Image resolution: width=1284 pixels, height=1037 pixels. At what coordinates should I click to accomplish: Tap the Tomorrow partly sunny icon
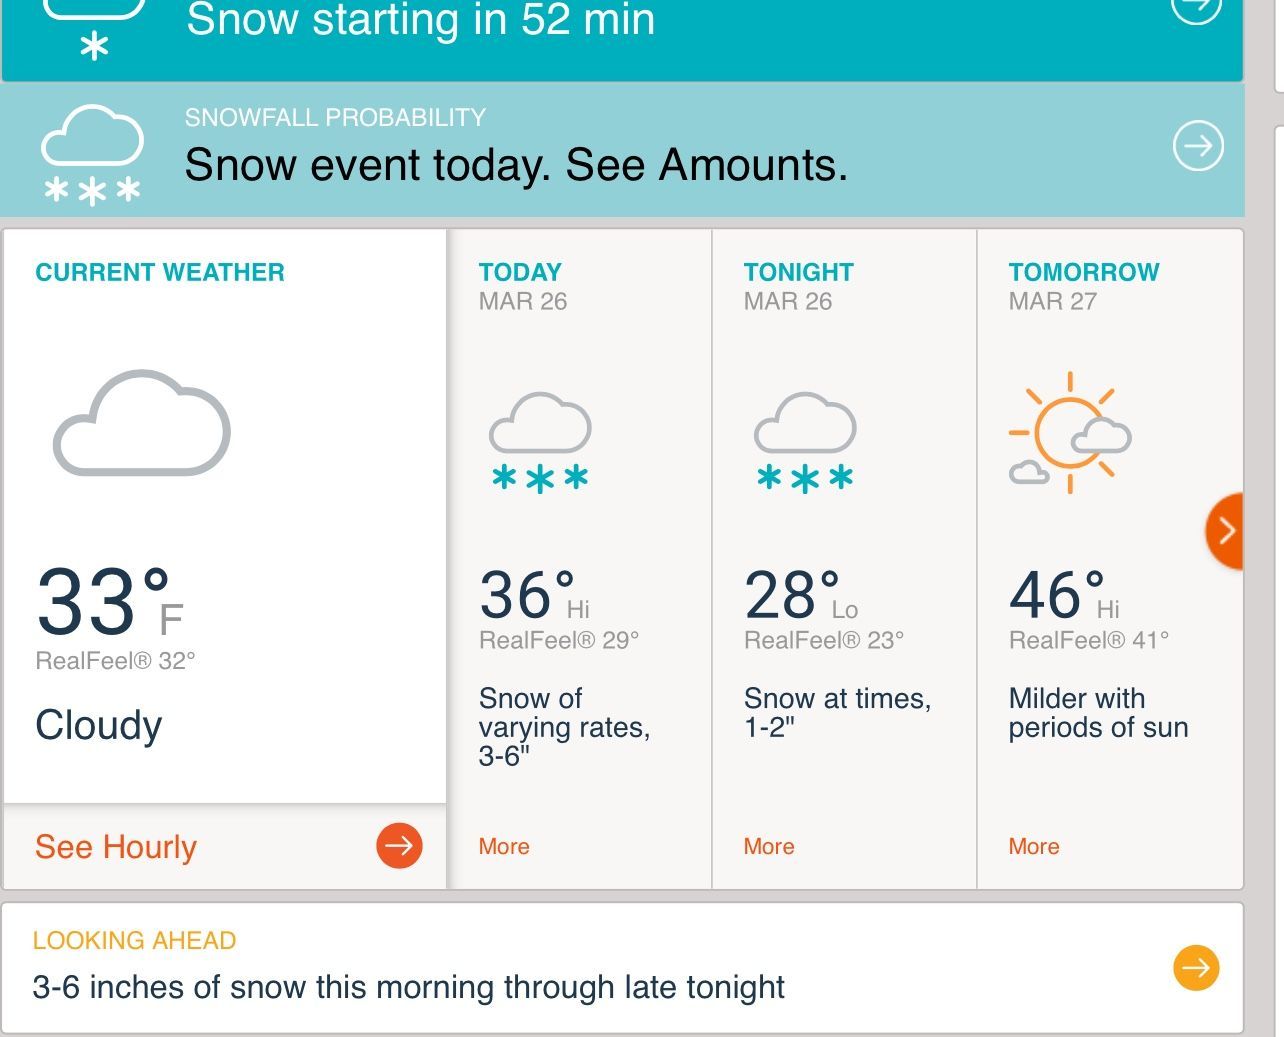coord(1070,432)
